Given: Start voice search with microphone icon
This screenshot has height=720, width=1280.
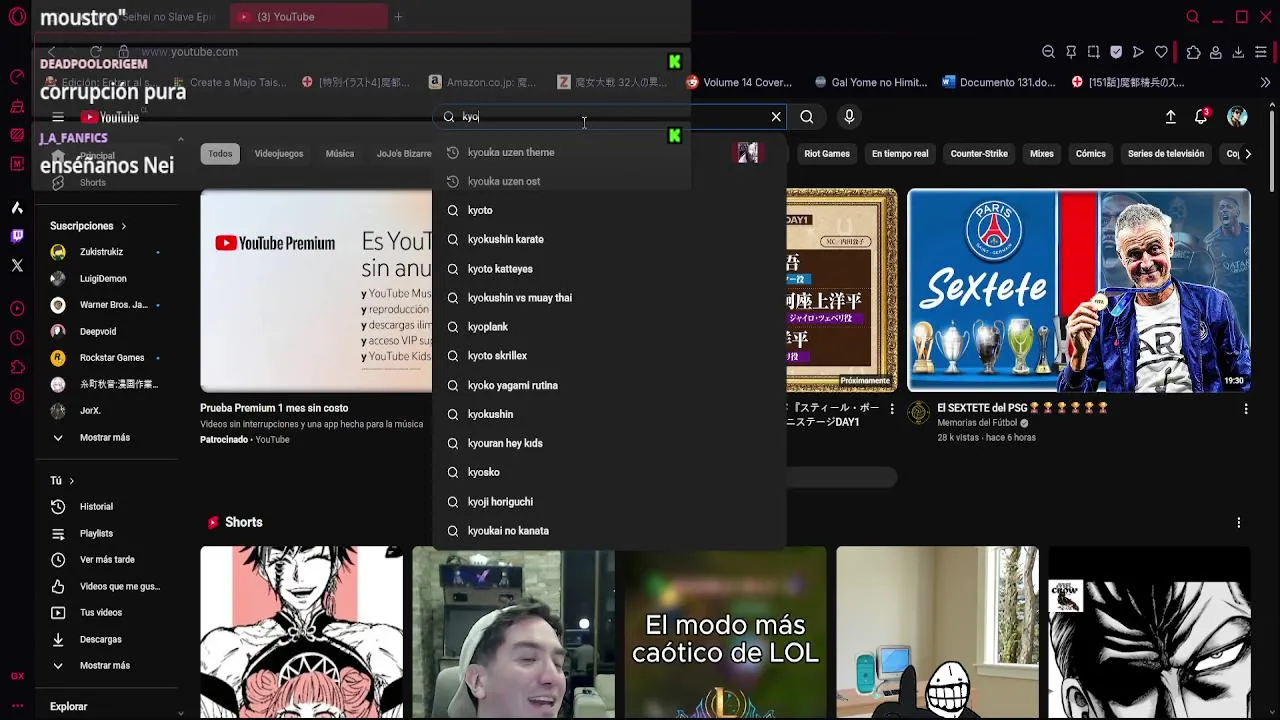Looking at the screenshot, I should pos(849,117).
